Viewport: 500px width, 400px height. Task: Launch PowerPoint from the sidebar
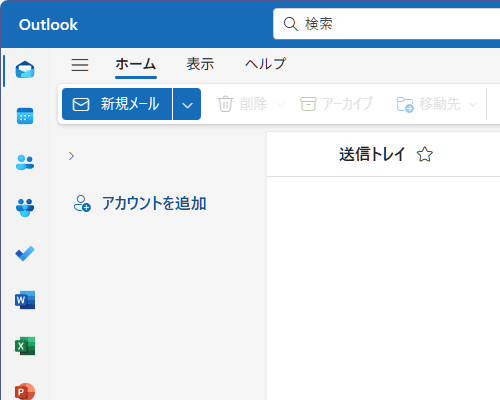click(x=25, y=391)
